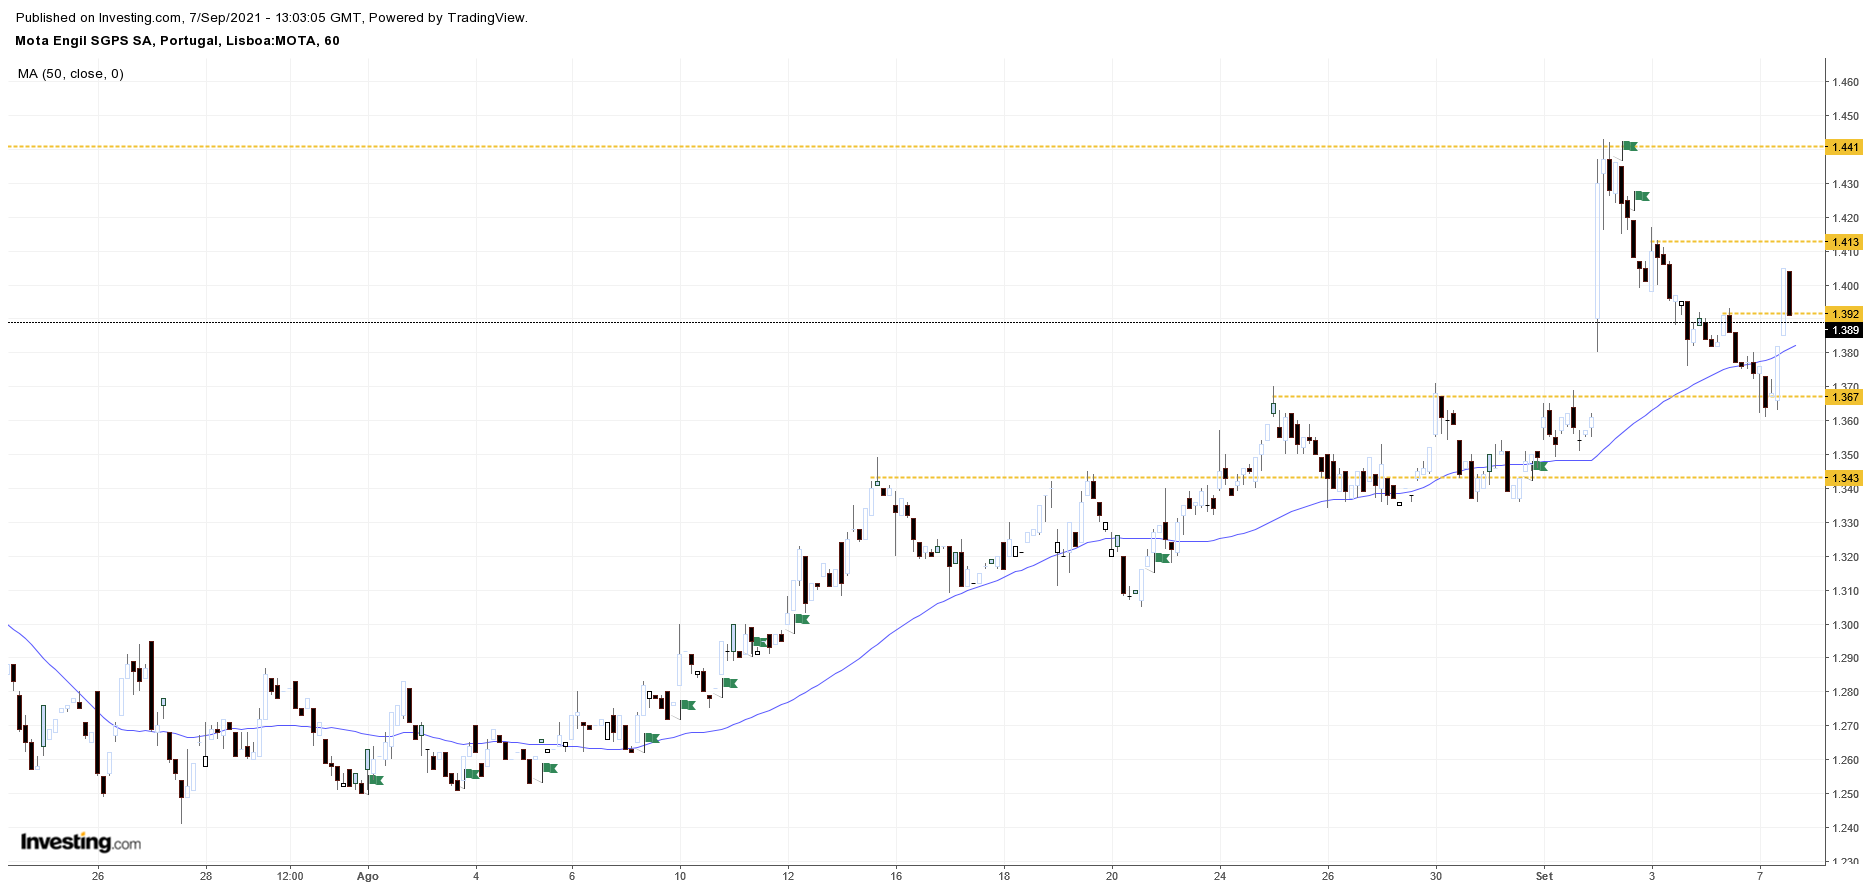
Task: Click the 30 date label on time axis
Action: (1436, 877)
